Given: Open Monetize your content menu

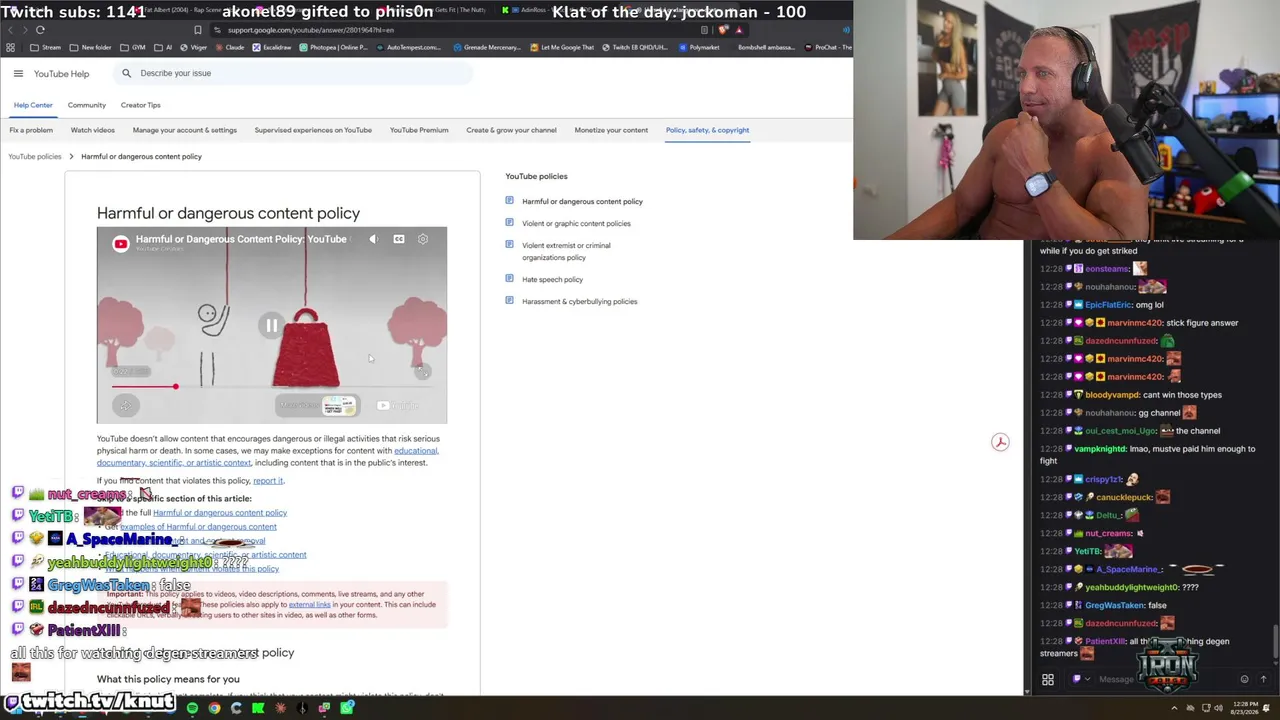Looking at the screenshot, I should pyautogui.click(x=611, y=130).
